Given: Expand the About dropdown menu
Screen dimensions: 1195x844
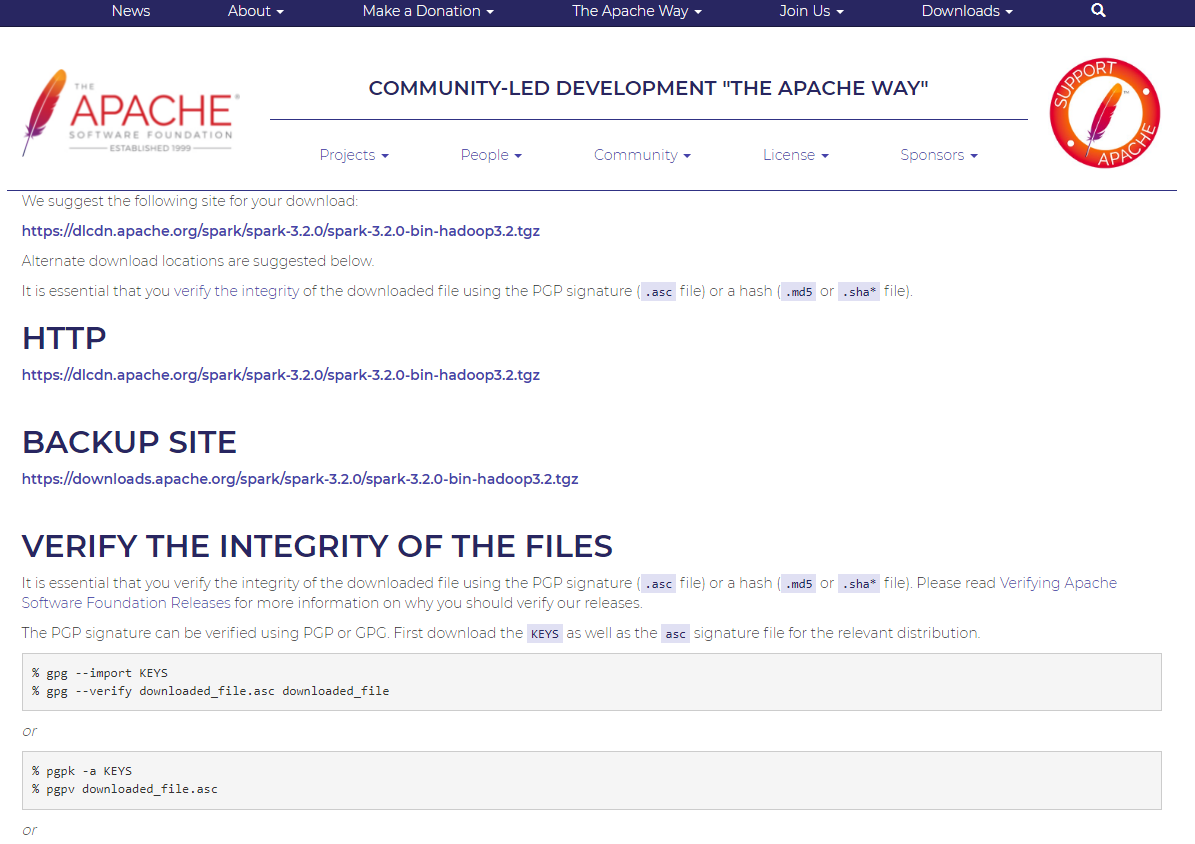Looking at the screenshot, I should click(255, 11).
